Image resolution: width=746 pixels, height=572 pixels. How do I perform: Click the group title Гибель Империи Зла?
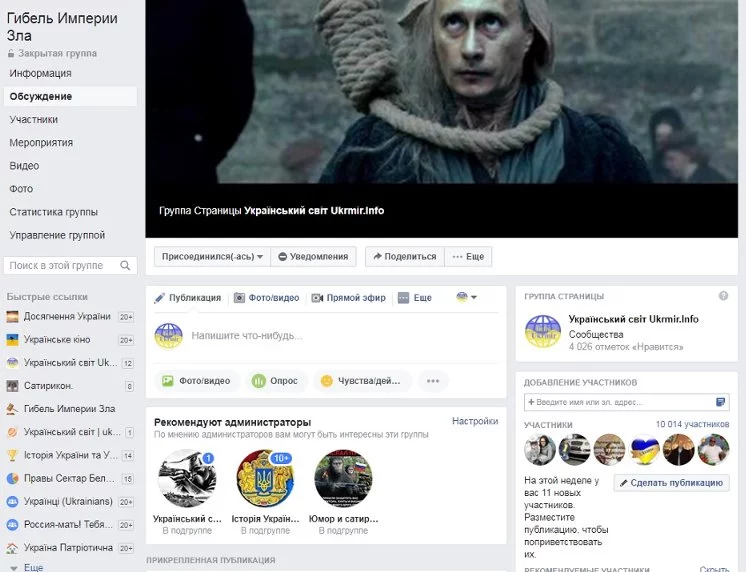(62, 27)
